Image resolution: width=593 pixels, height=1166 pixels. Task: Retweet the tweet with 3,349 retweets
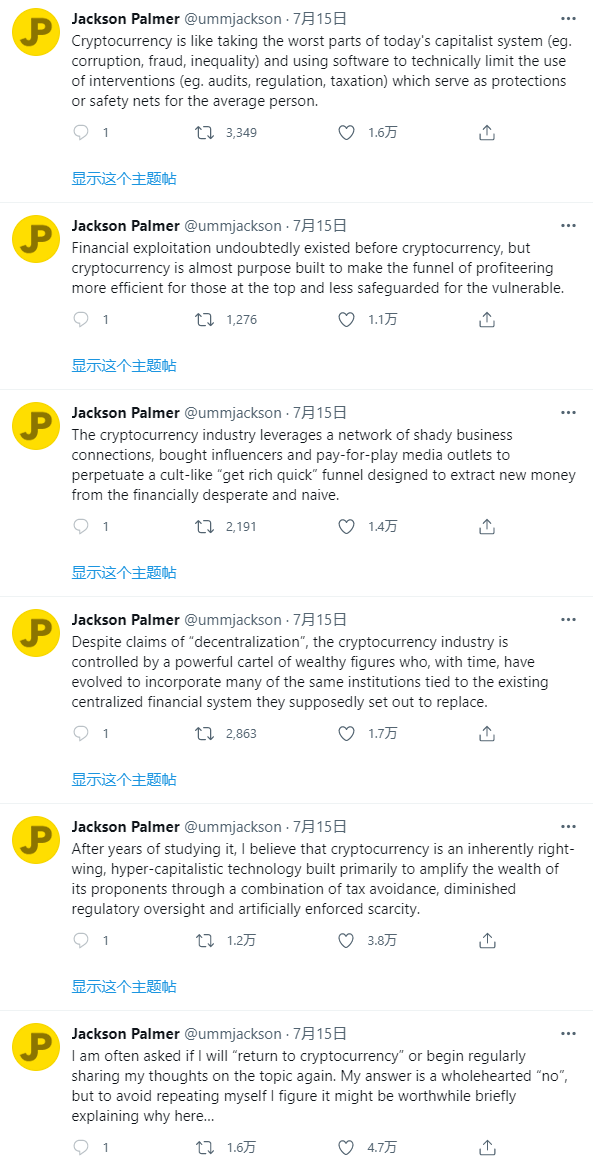[204, 133]
